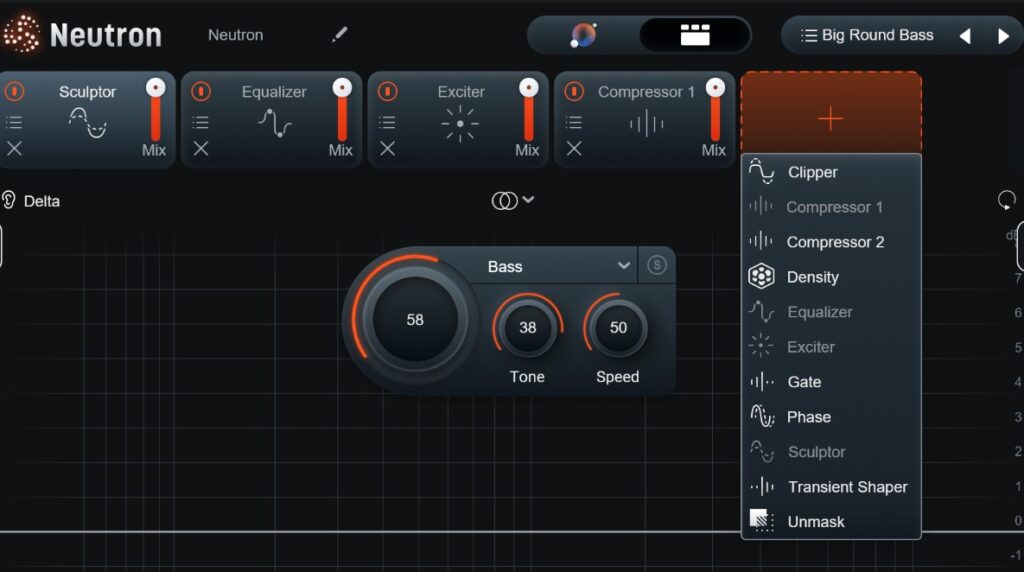Click the Sculptor solo S button

[656, 265]
